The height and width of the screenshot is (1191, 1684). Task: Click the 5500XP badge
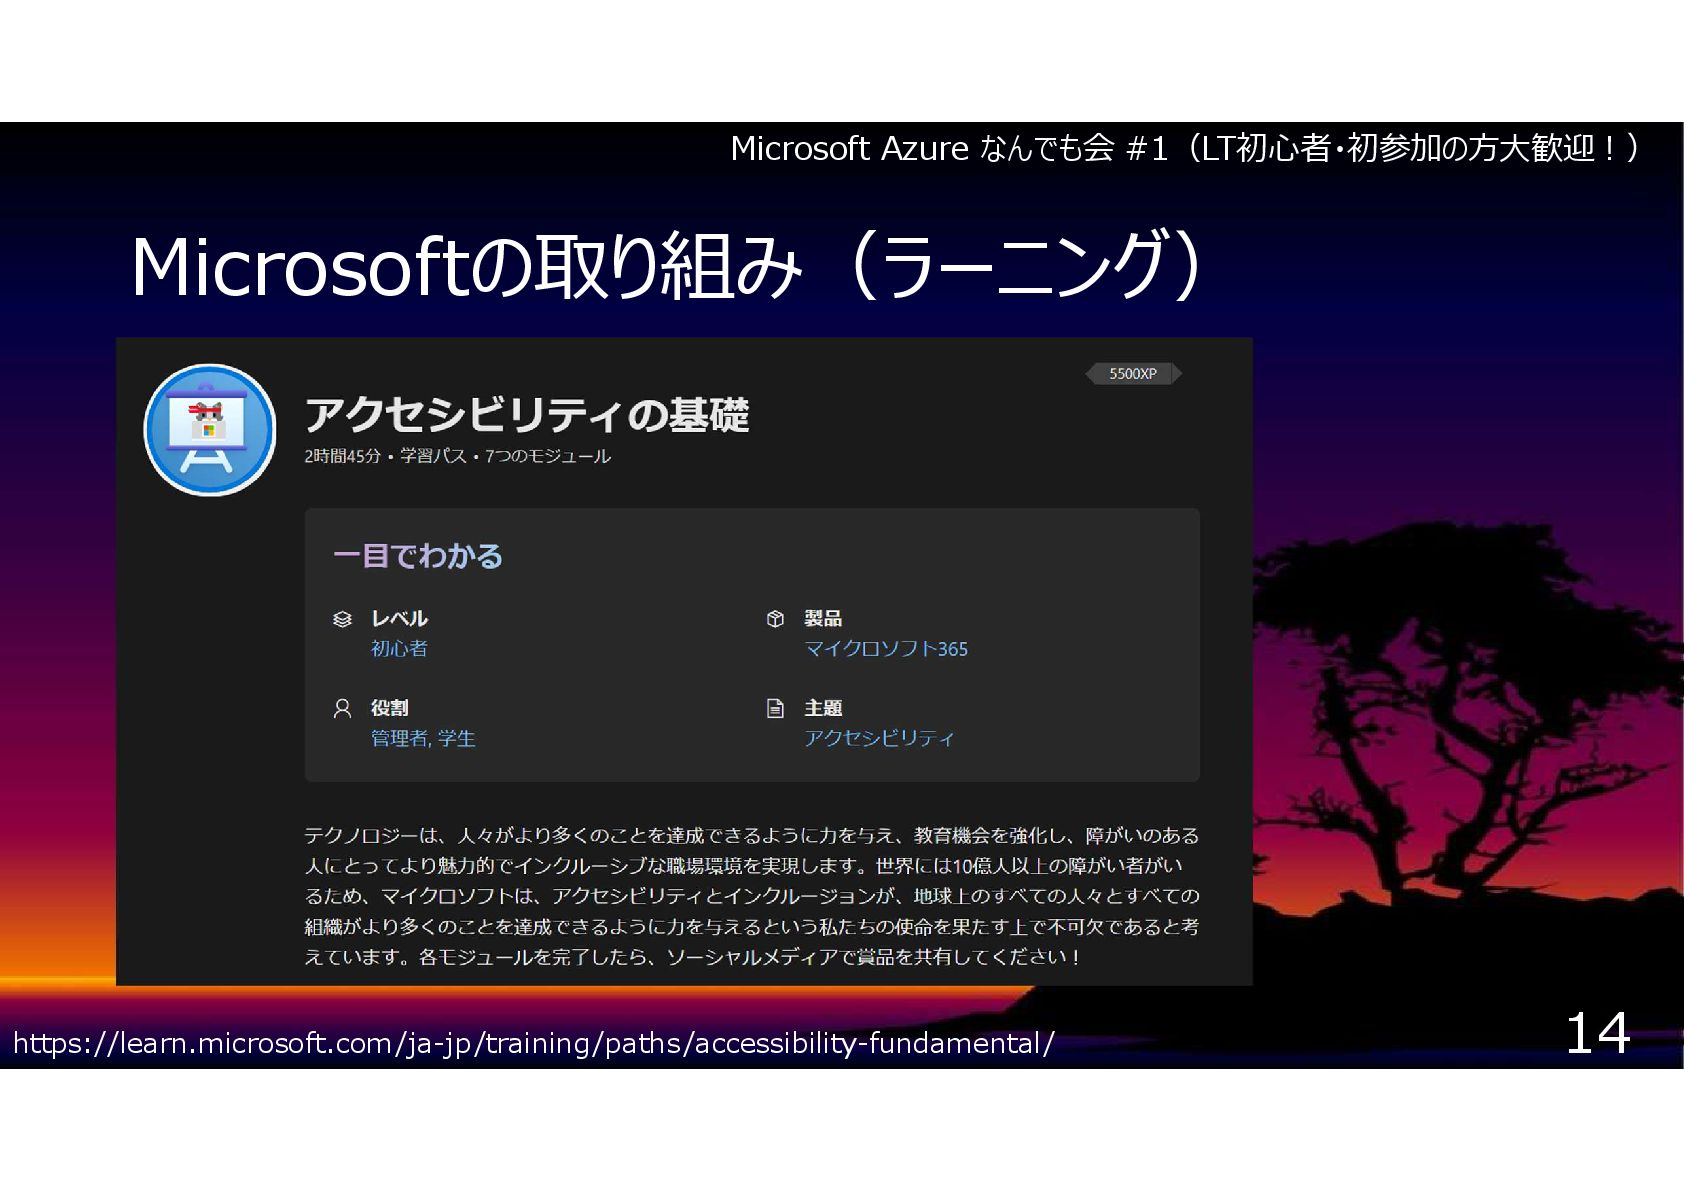coord(1133,374)
